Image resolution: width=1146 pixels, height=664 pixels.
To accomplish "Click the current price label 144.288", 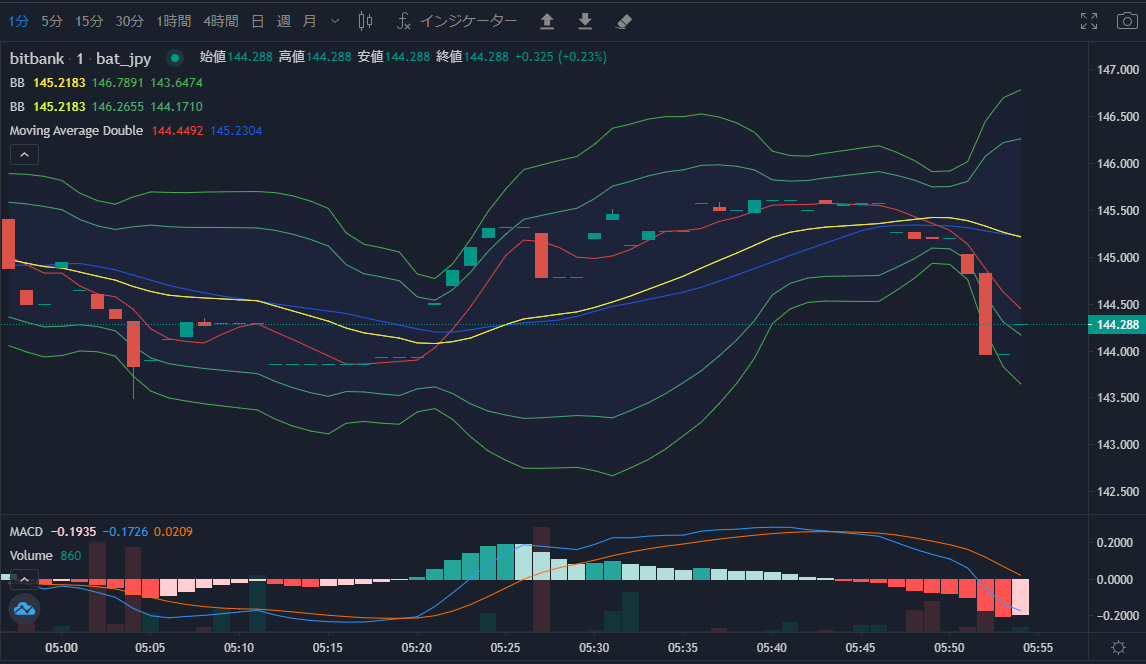I will pyautogui.click(x=1117, y=324).
